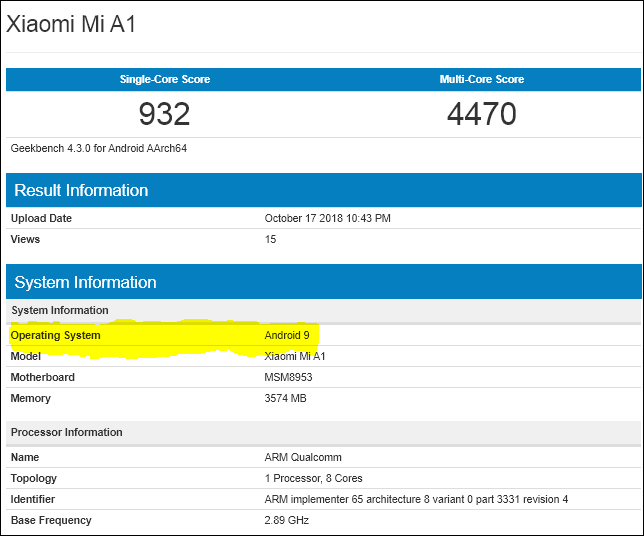Click the Result Information section header
644x536 pixels.
point(81,190)
